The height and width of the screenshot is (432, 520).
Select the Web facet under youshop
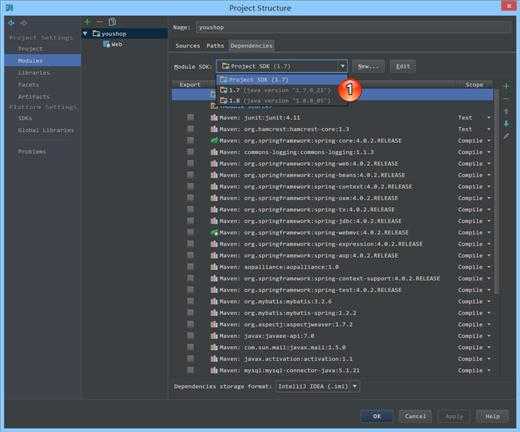pyautogui.click(x=113, y=44)
